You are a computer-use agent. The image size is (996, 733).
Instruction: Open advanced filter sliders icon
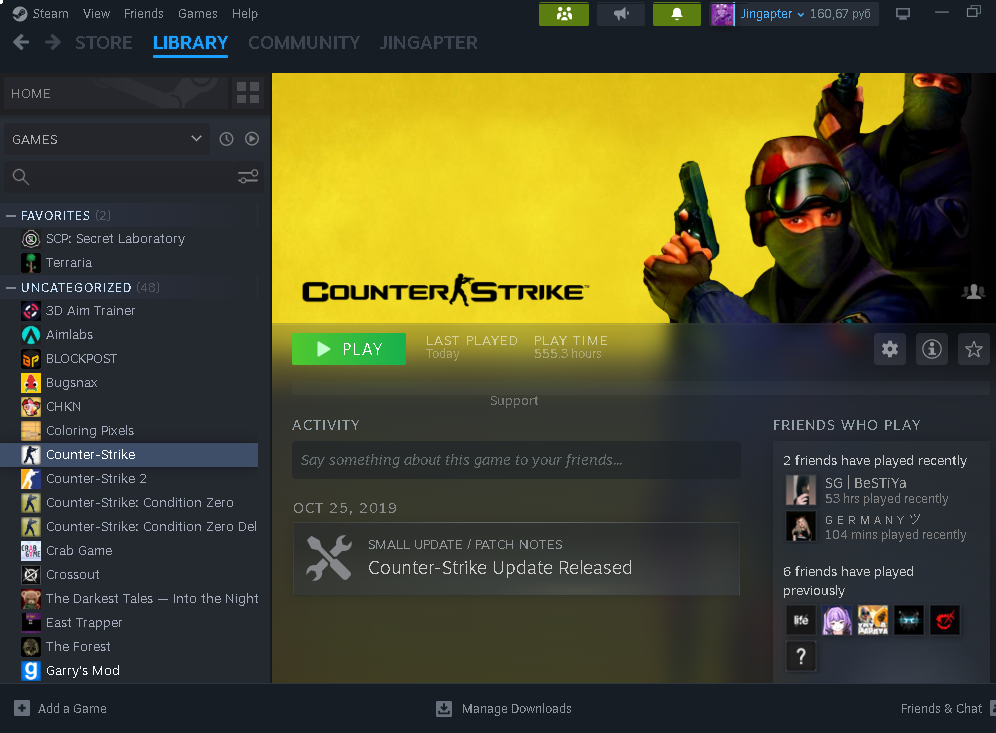pos(248,177)
